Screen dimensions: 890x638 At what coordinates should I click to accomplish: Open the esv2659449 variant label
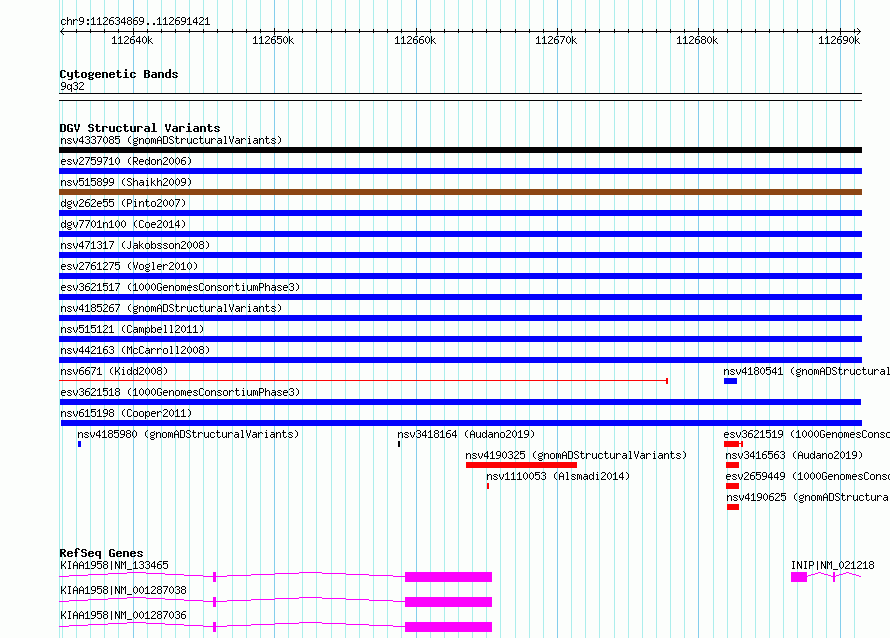pyautogui.click(x=808, y=476)
